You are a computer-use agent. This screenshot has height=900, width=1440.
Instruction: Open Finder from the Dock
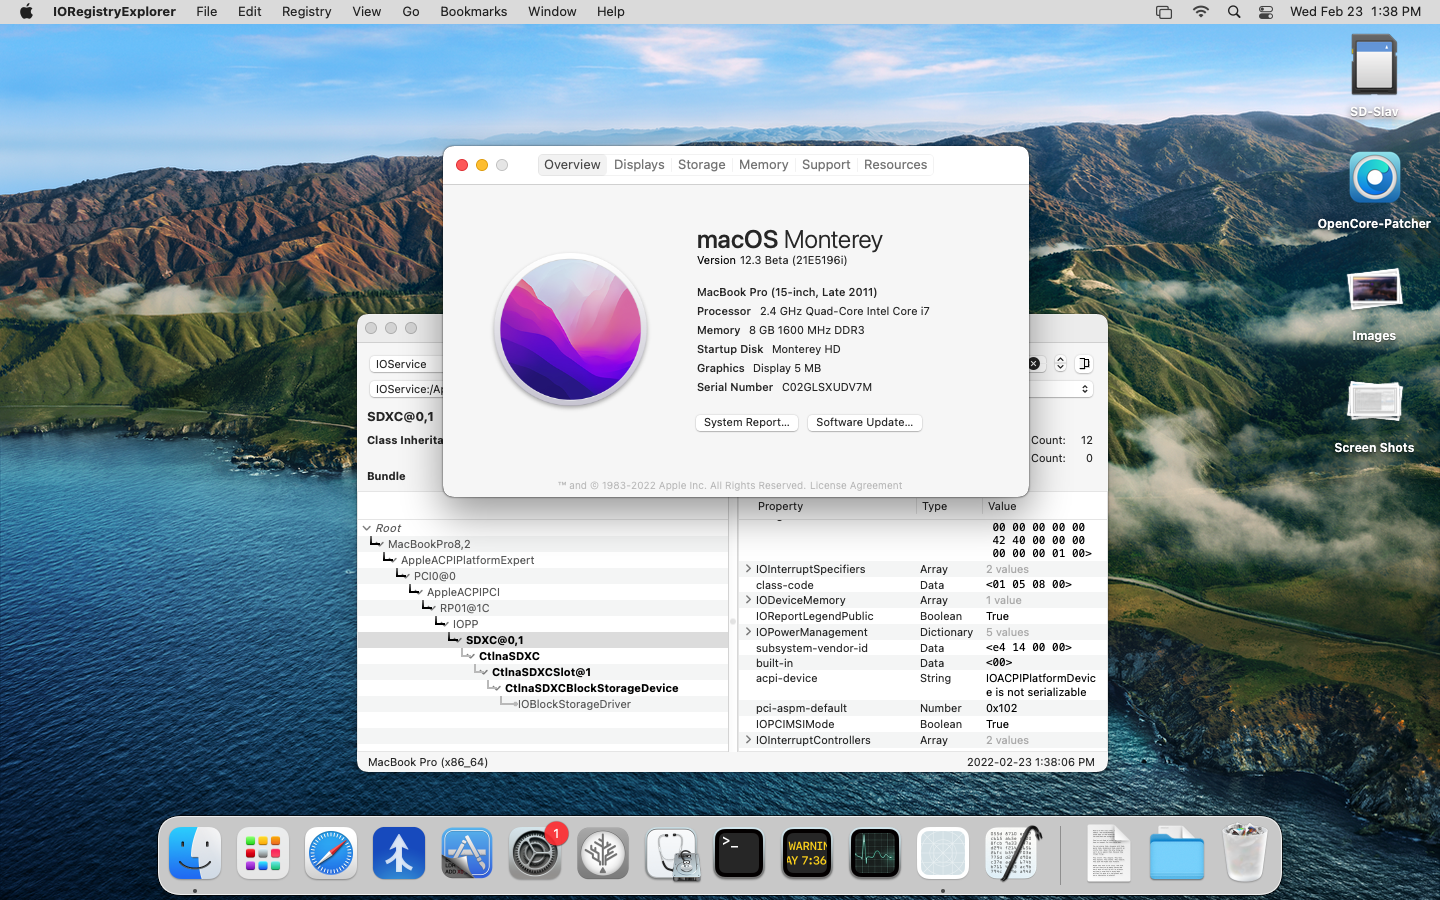coord(195,853)
